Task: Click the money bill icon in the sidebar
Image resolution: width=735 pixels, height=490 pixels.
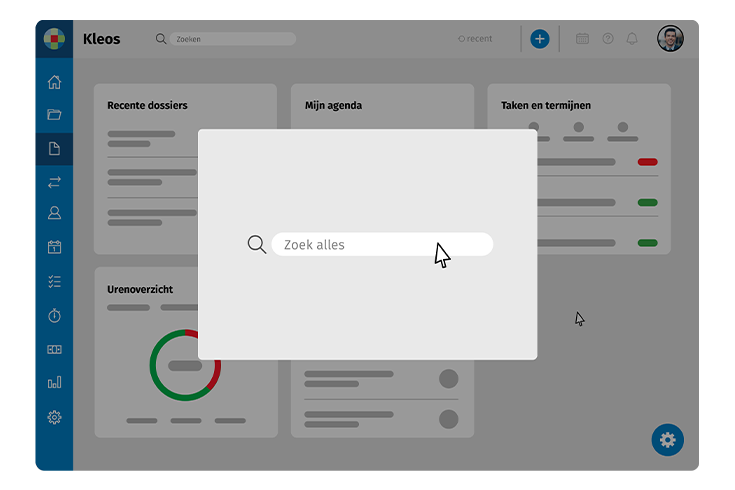Action: click(54, 349)
